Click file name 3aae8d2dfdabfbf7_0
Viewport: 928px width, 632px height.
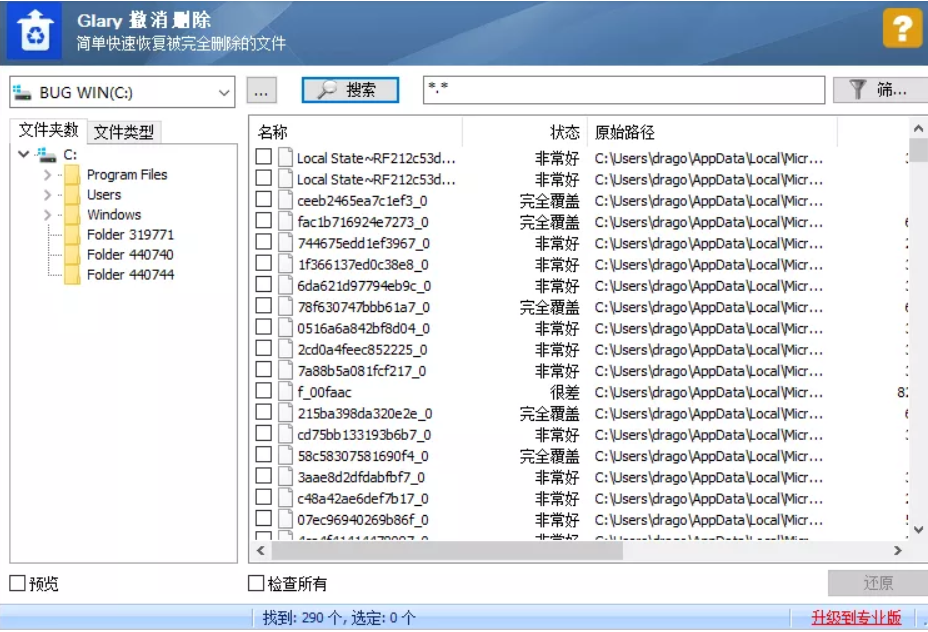361,478
